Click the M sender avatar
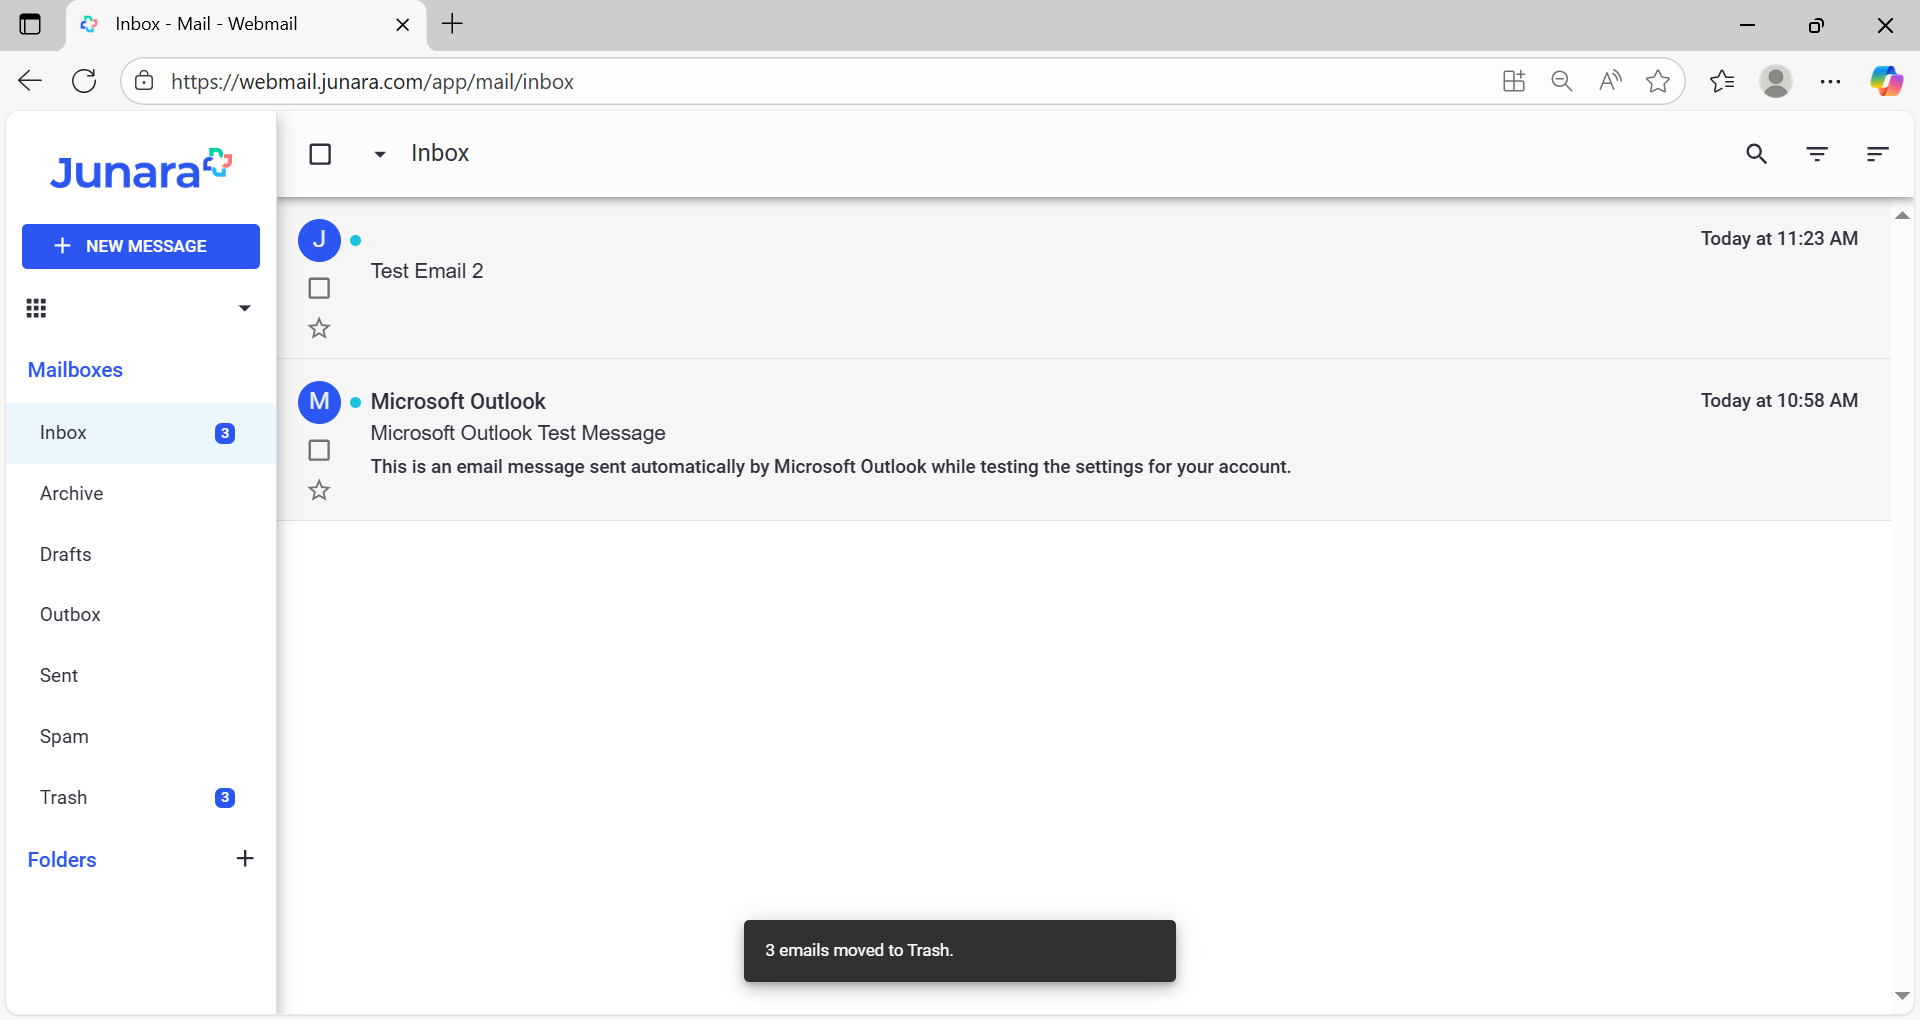Viewport: 1920px width, 1020px height. [319, 402]
